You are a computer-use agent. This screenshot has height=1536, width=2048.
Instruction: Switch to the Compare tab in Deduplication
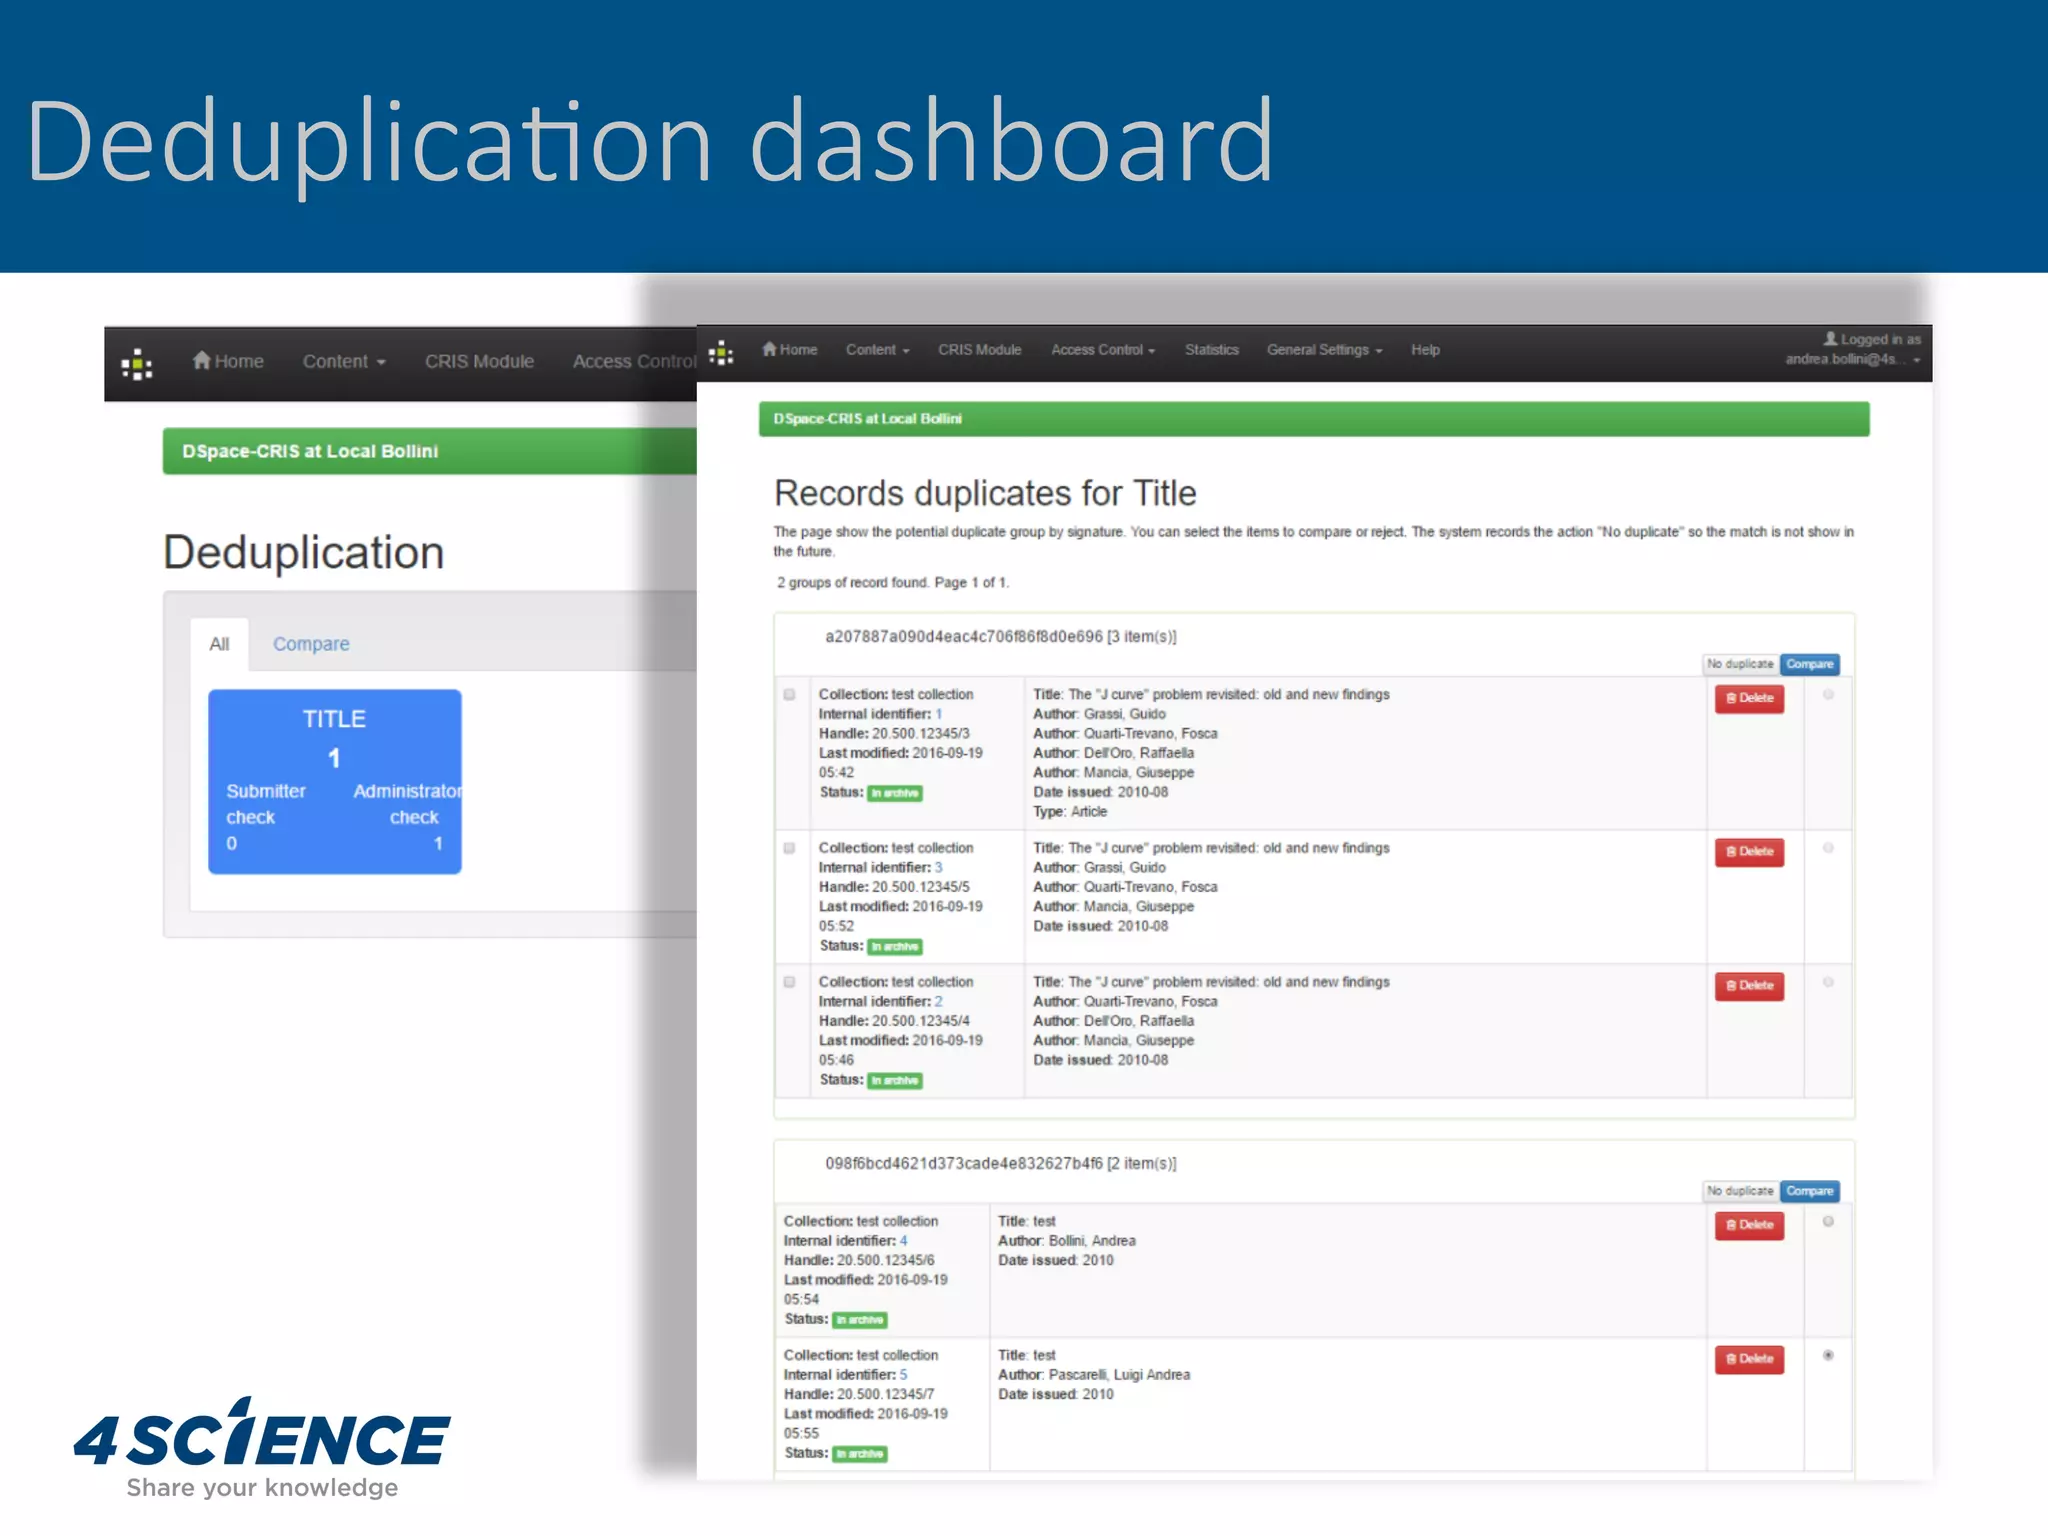pos(311,644)
